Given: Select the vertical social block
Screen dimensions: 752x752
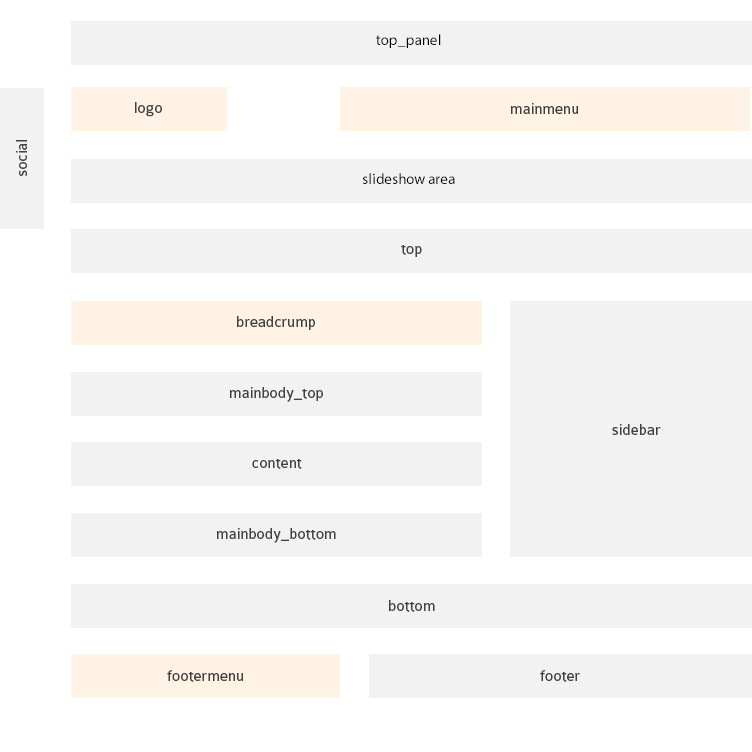Looking at the screenshot, I should coord(22,158).
